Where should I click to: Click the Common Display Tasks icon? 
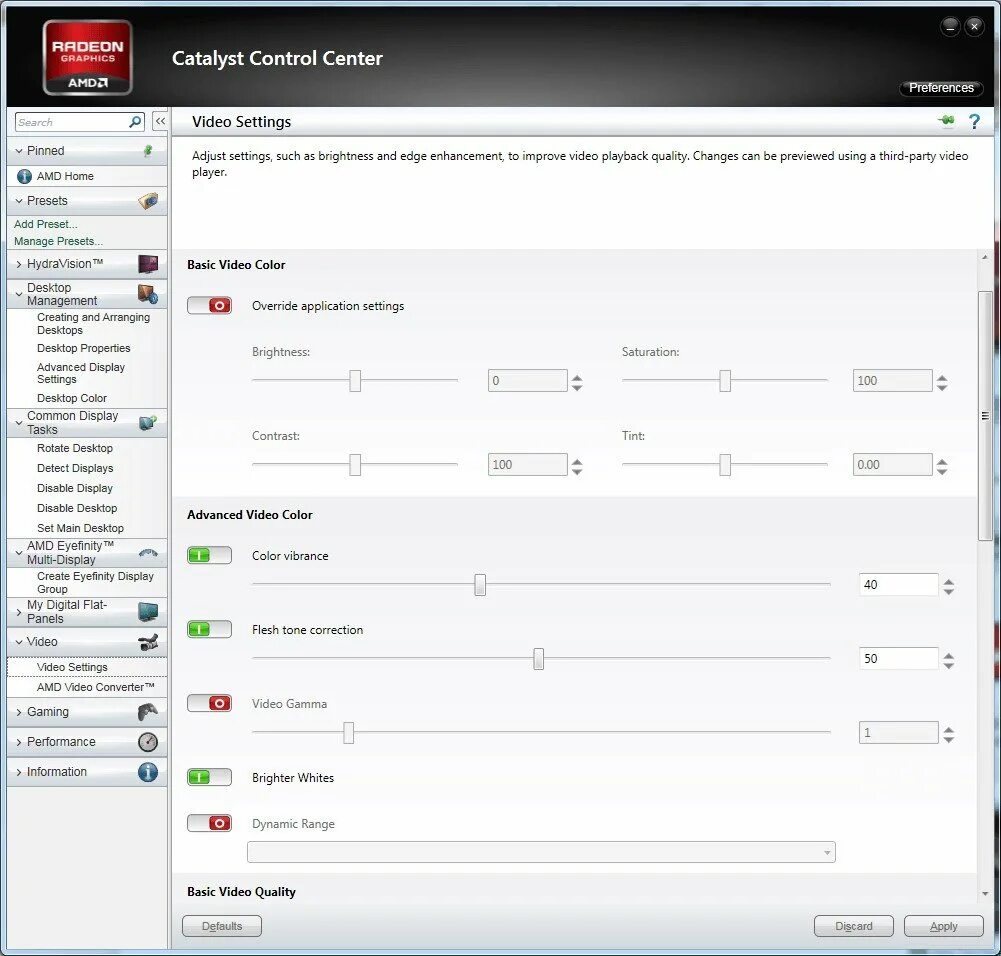coord(148,422)
